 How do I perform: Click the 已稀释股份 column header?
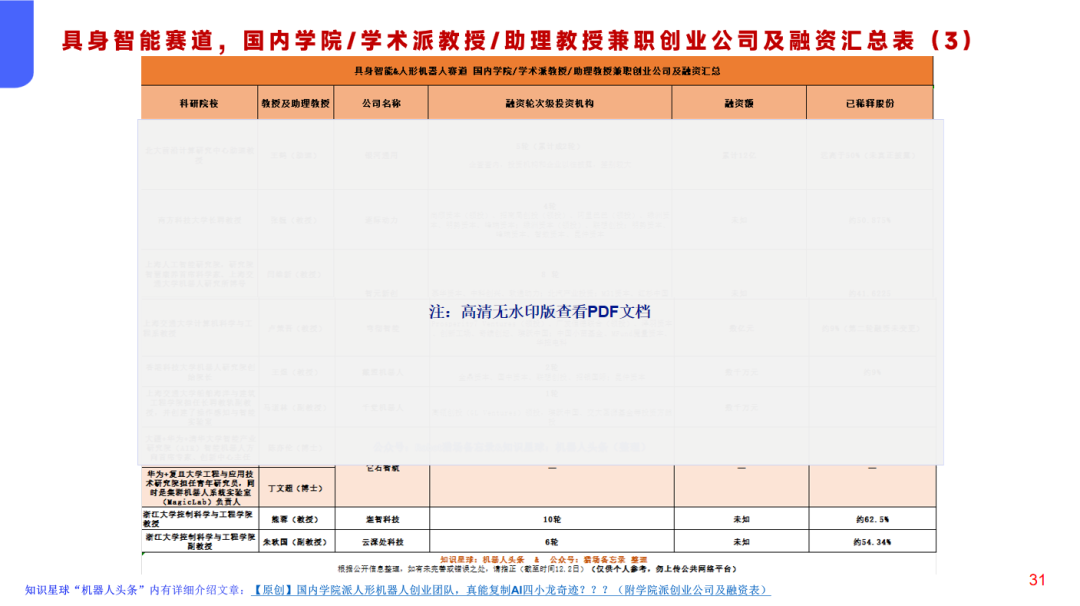[x=870, y=103]
